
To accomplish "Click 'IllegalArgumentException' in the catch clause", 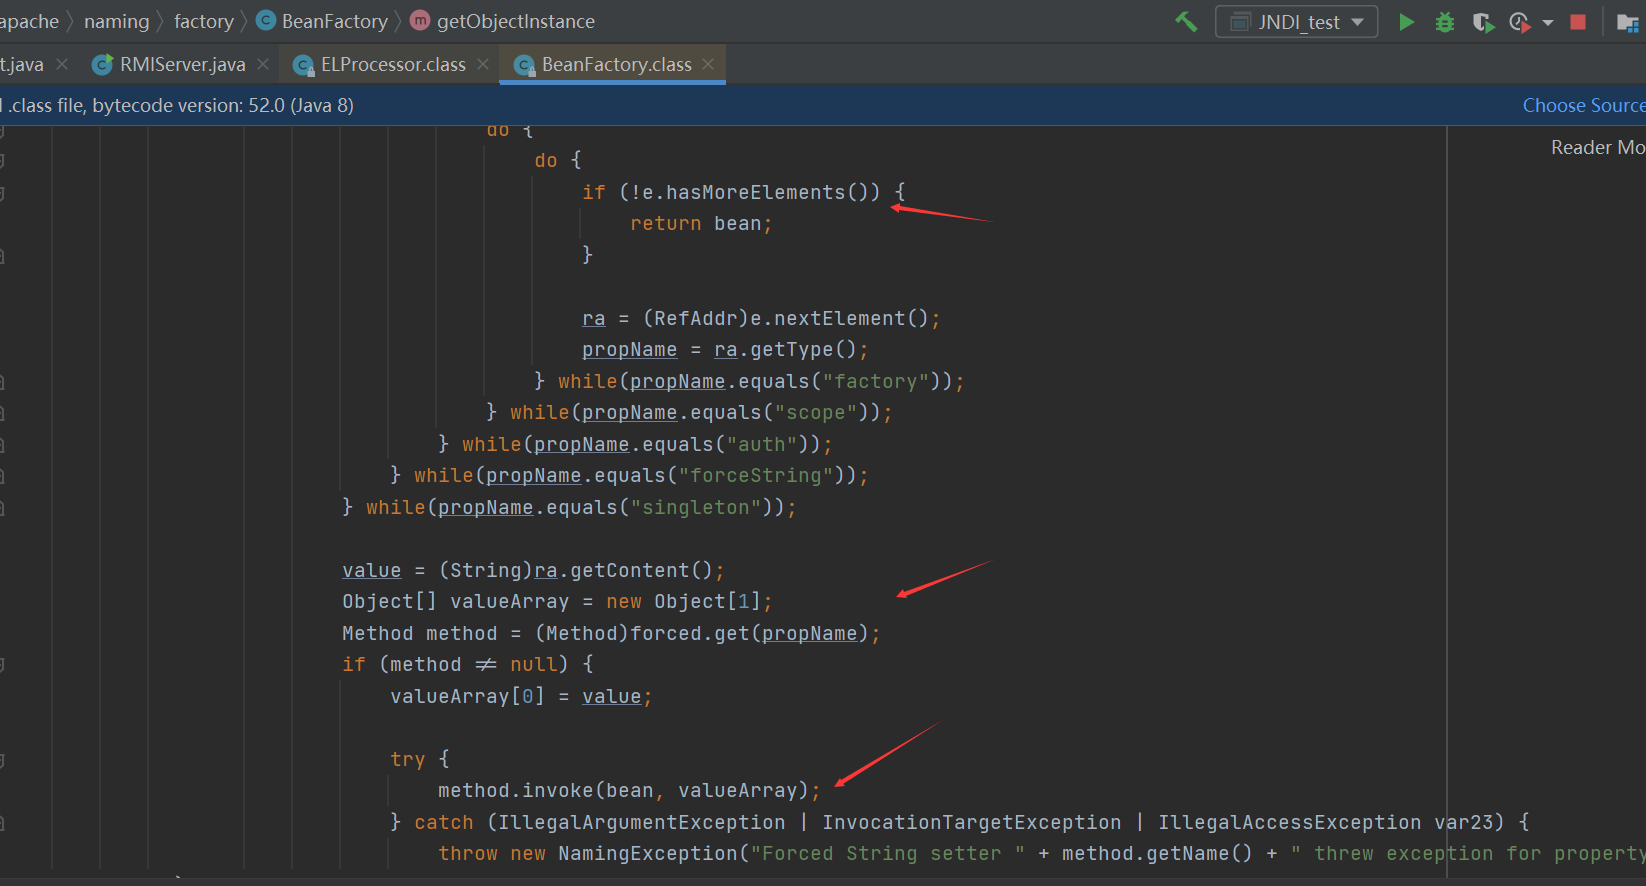I will (x=641, y=822).
